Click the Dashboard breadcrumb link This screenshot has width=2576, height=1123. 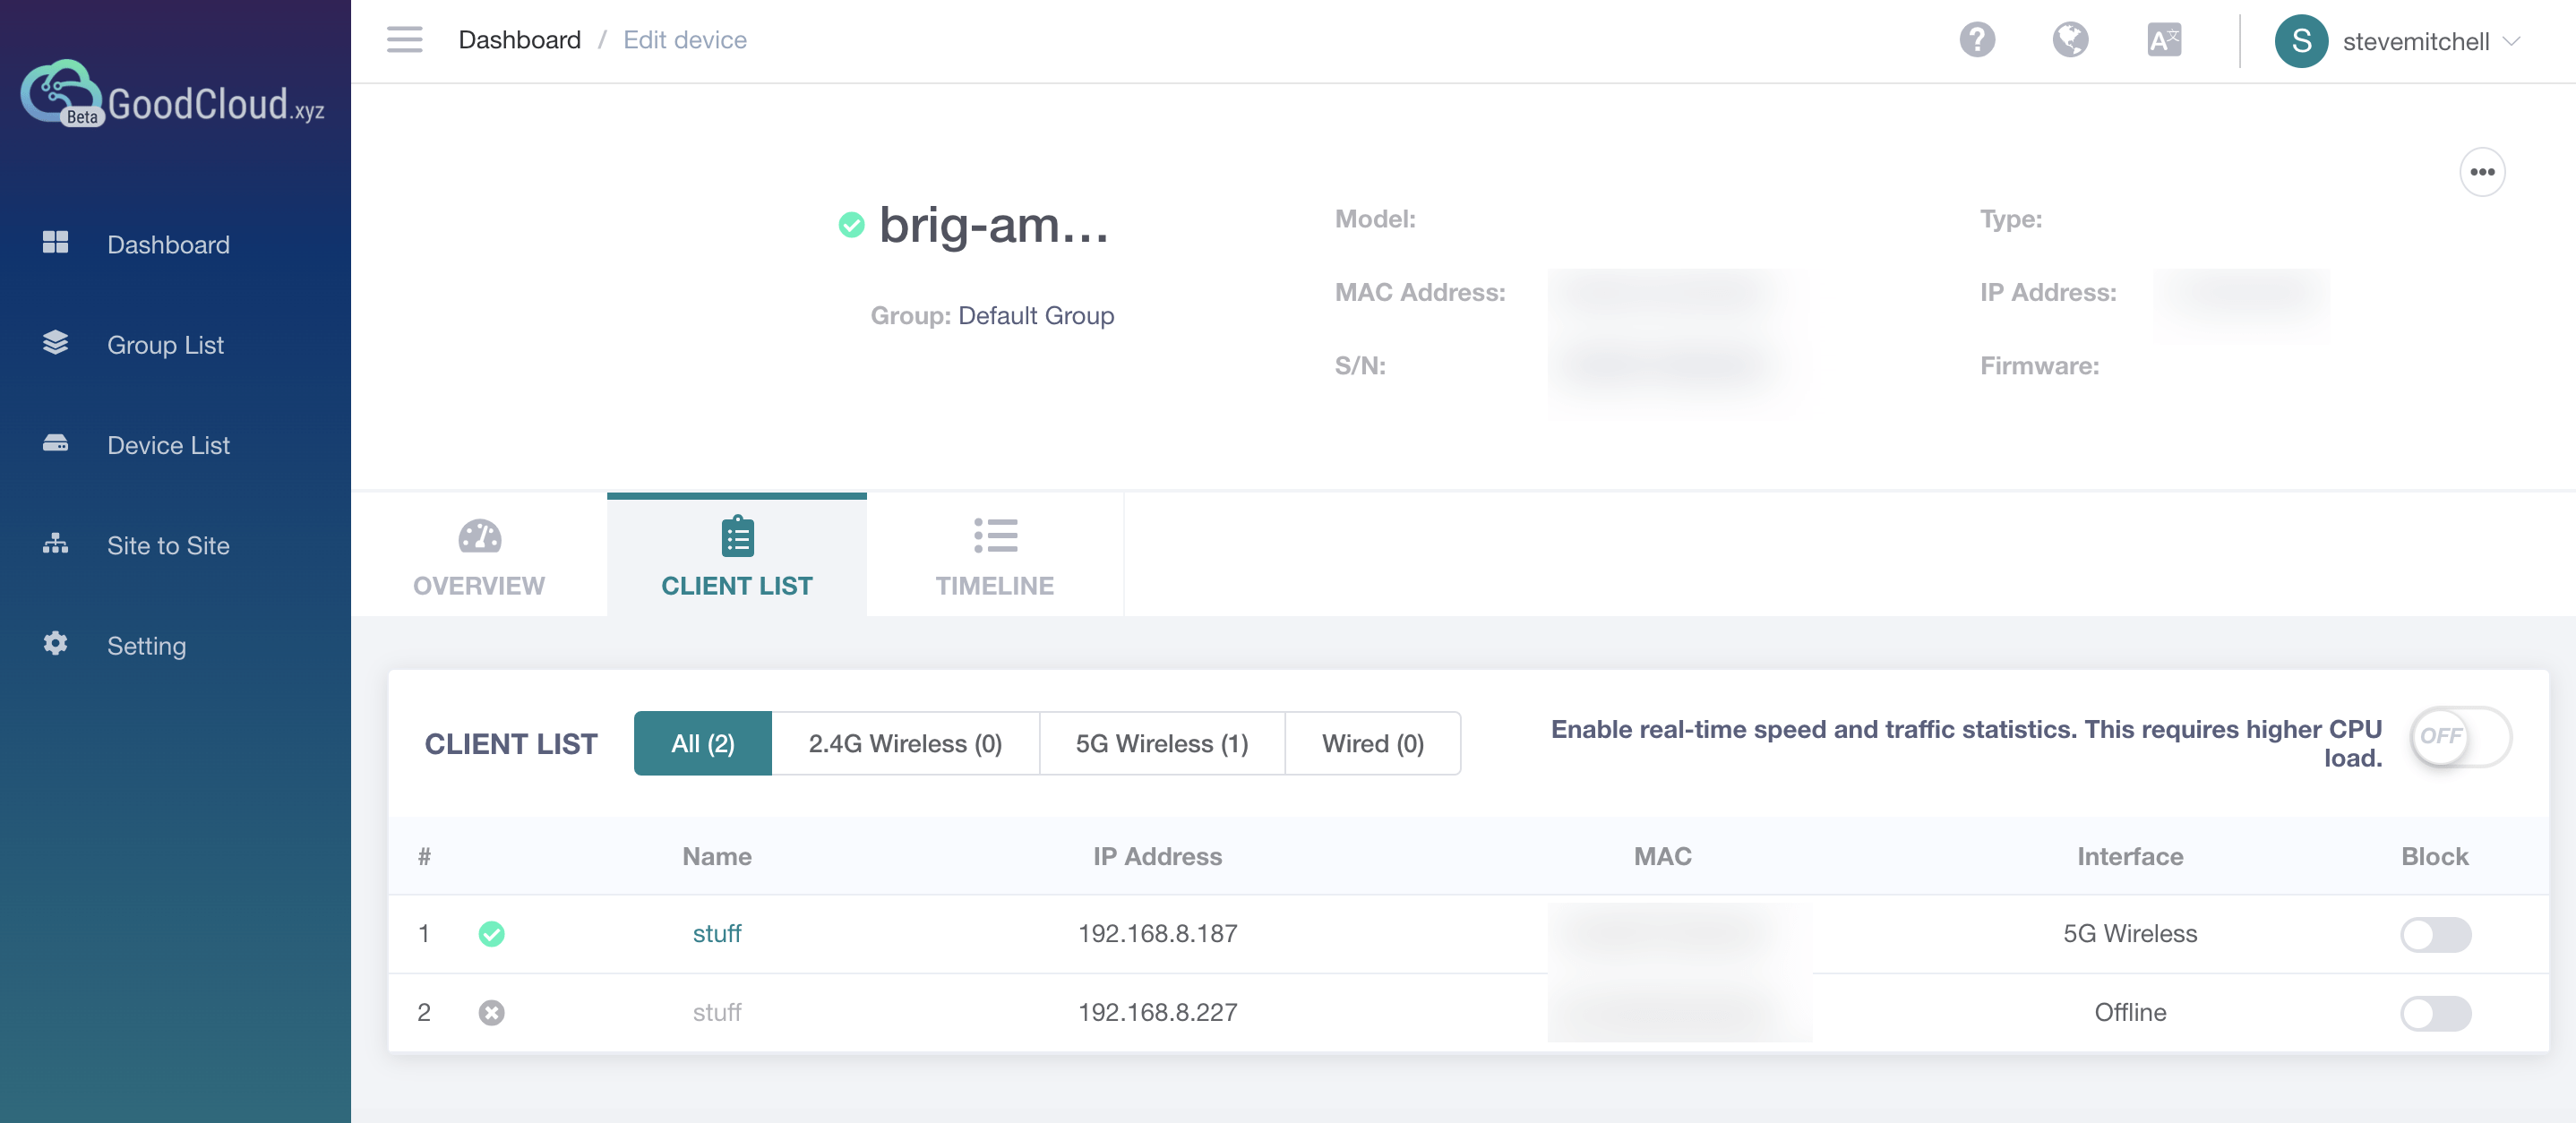[x=519, y=40]
